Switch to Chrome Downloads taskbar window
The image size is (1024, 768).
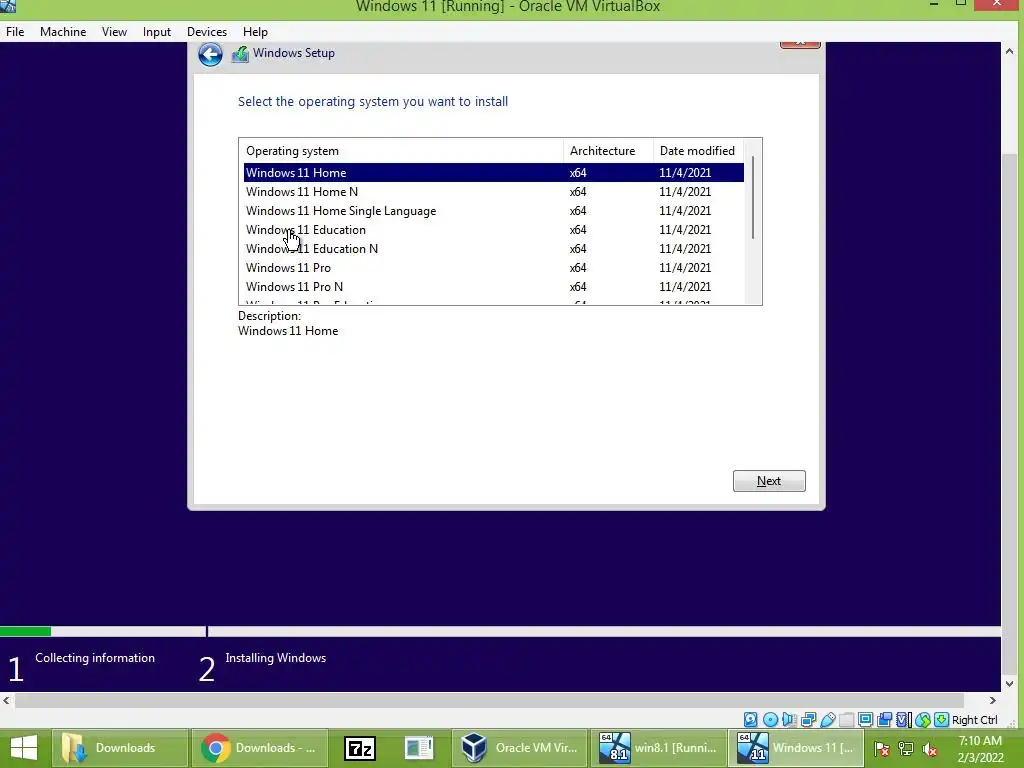click(x=259, y=748)
